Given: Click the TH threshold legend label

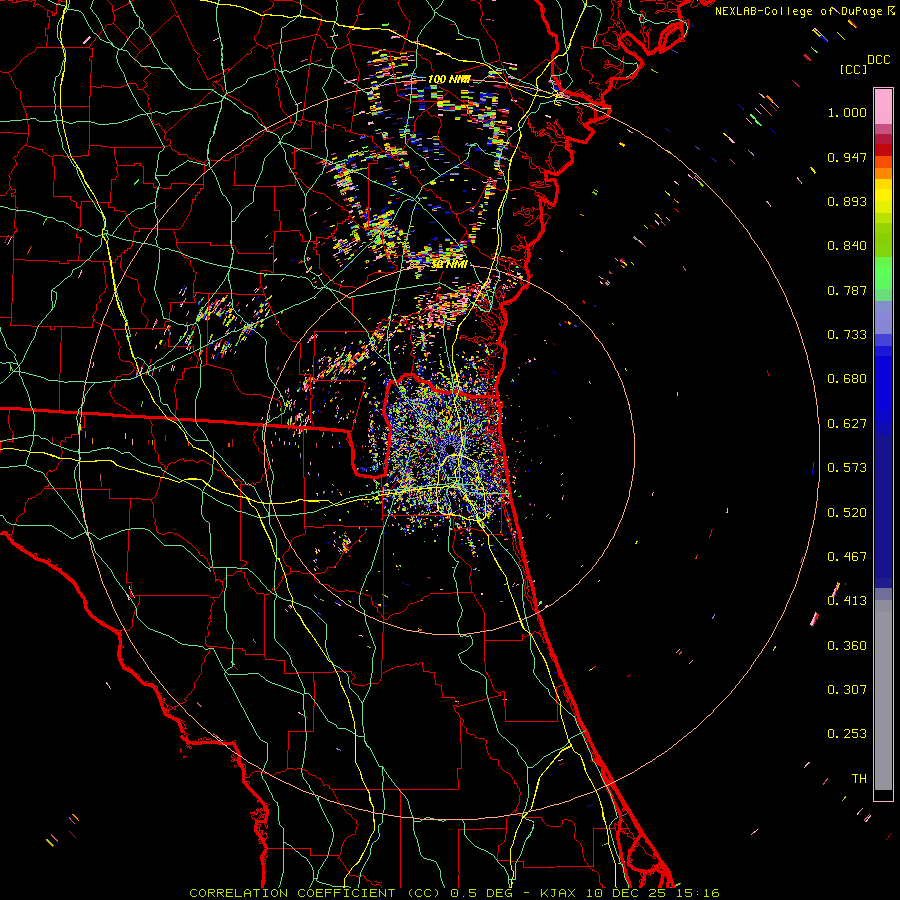Looking at the screenshot, I should [x=859, y=779].
